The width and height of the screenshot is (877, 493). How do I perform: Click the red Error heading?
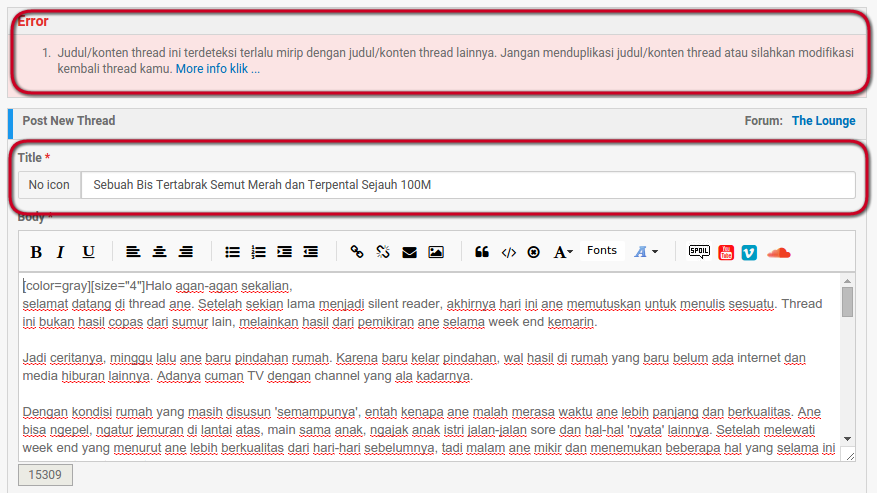coord(33,21)
